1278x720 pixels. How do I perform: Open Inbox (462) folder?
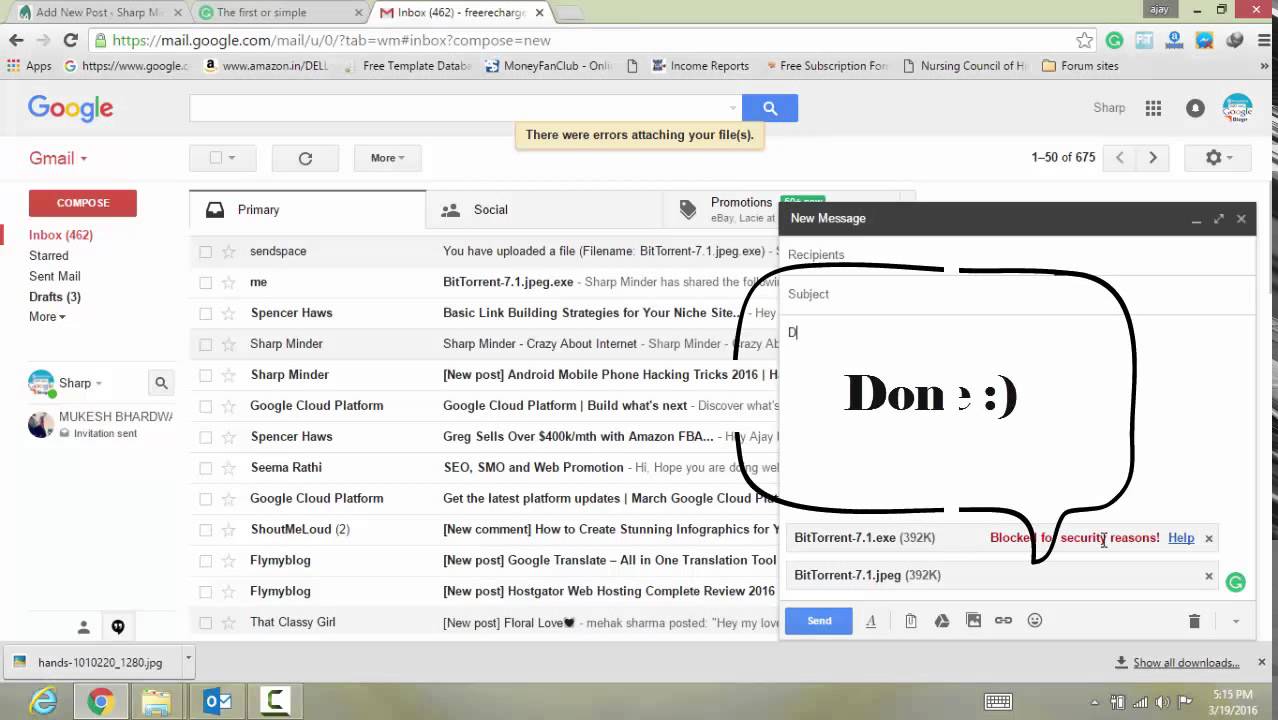coord(60,235)
